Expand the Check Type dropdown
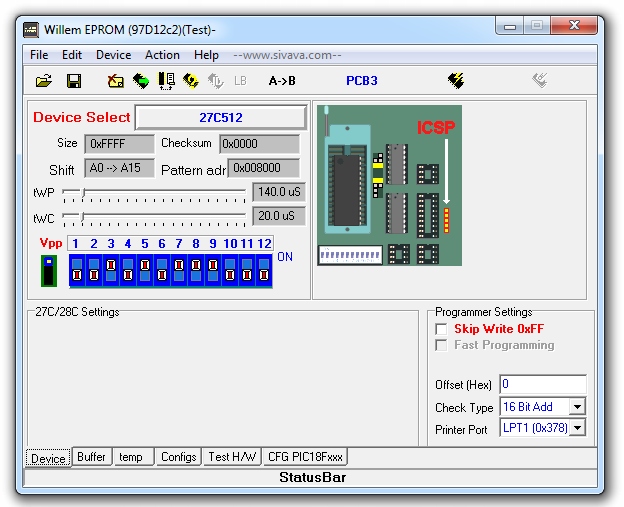Screen dimensions: 624x507 point(576,407)
